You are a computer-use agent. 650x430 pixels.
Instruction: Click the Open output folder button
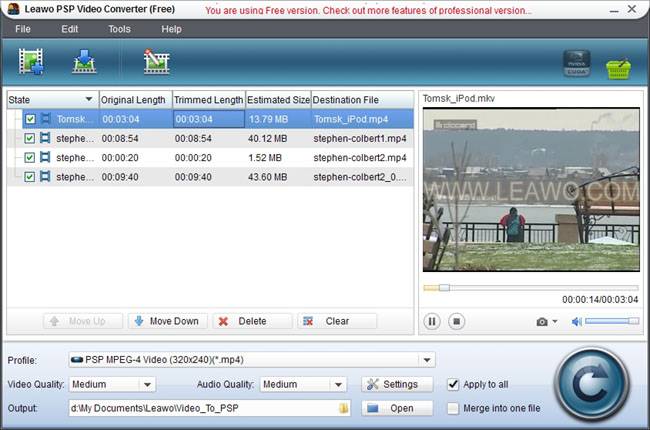(397, 408)
